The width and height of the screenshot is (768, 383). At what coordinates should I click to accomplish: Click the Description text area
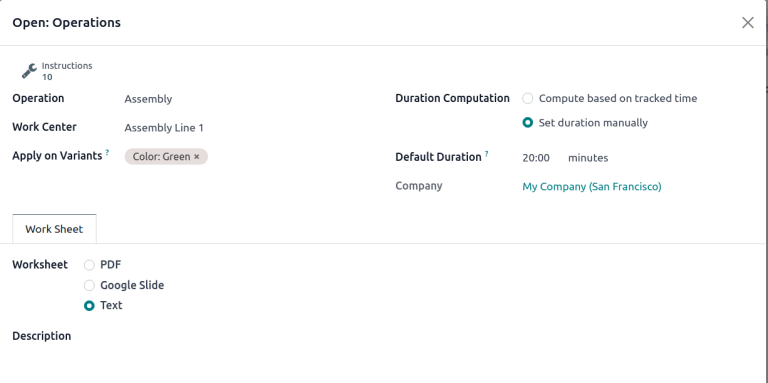(384, 360)
